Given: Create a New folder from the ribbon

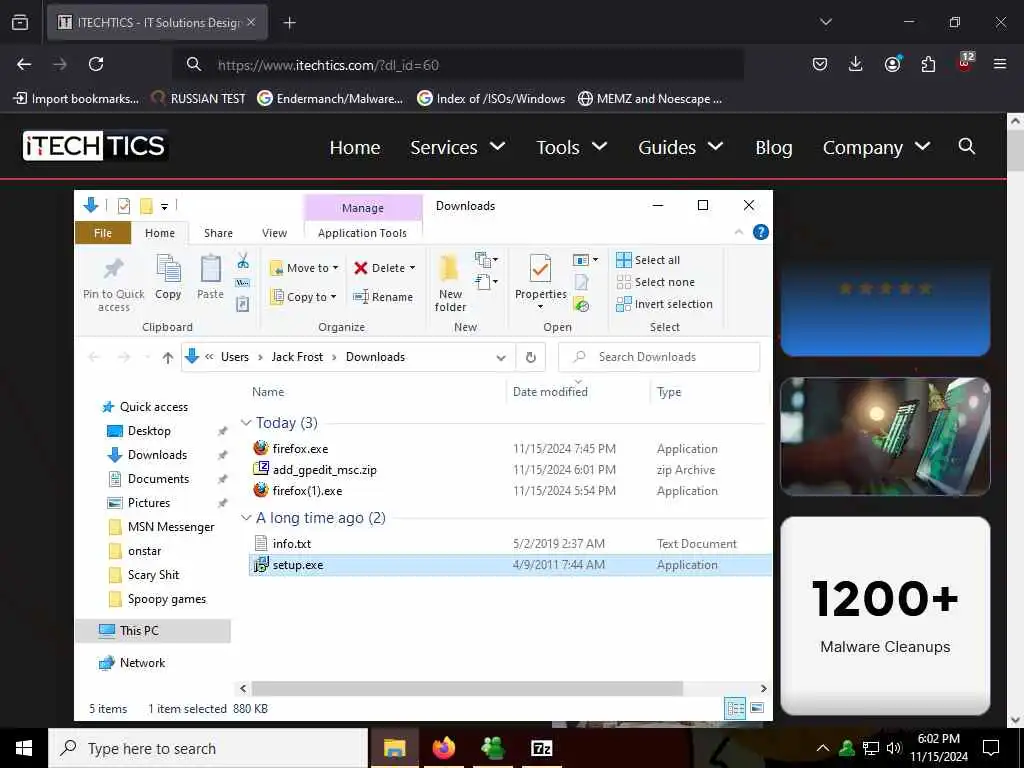Looking at the screenshot, I should coord(450,282).
